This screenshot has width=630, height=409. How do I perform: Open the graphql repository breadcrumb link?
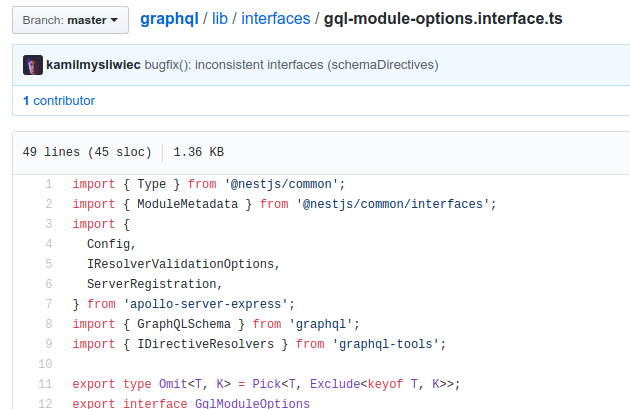click(x=169, y=19)
